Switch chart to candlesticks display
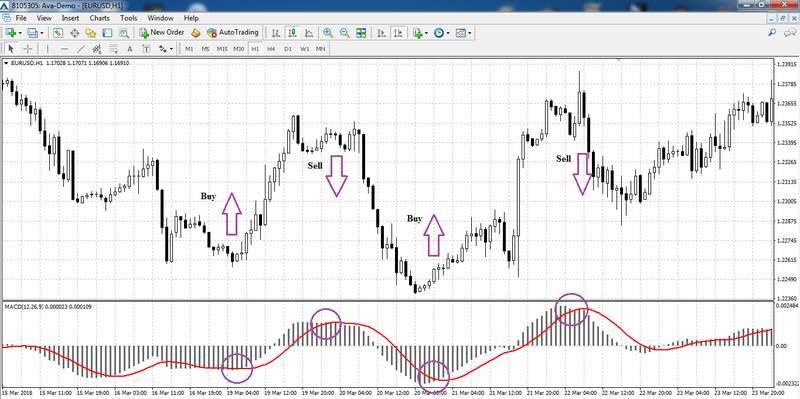This screenshot has height=399, width=800. [292, 33]
